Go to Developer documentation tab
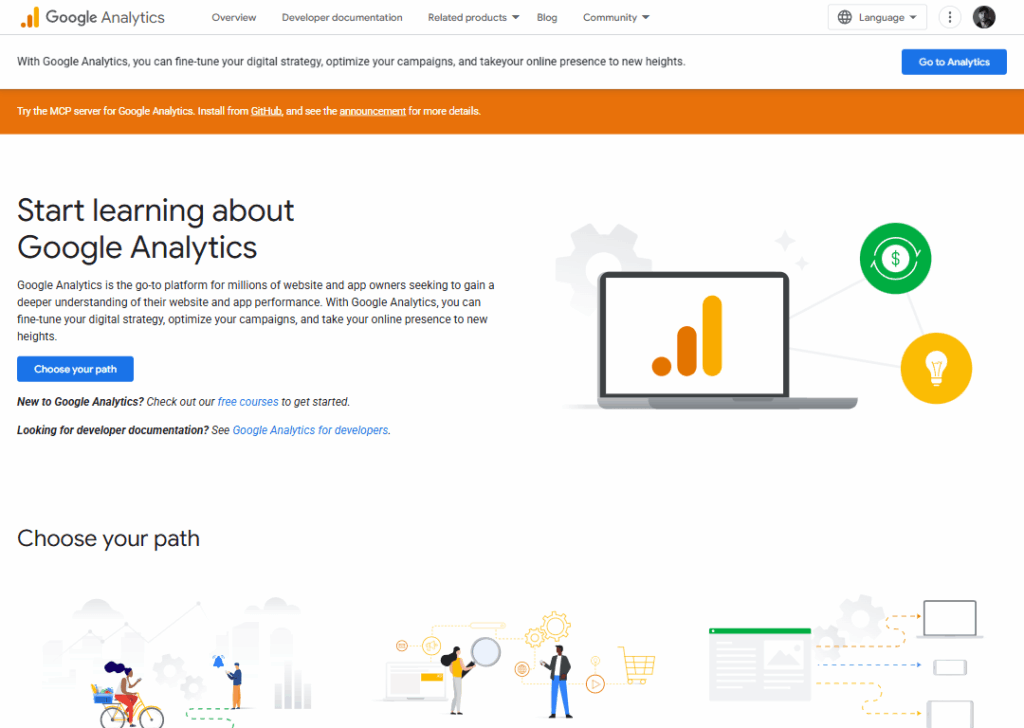Viewport: 1024px width, 728px height. point(342,17)
